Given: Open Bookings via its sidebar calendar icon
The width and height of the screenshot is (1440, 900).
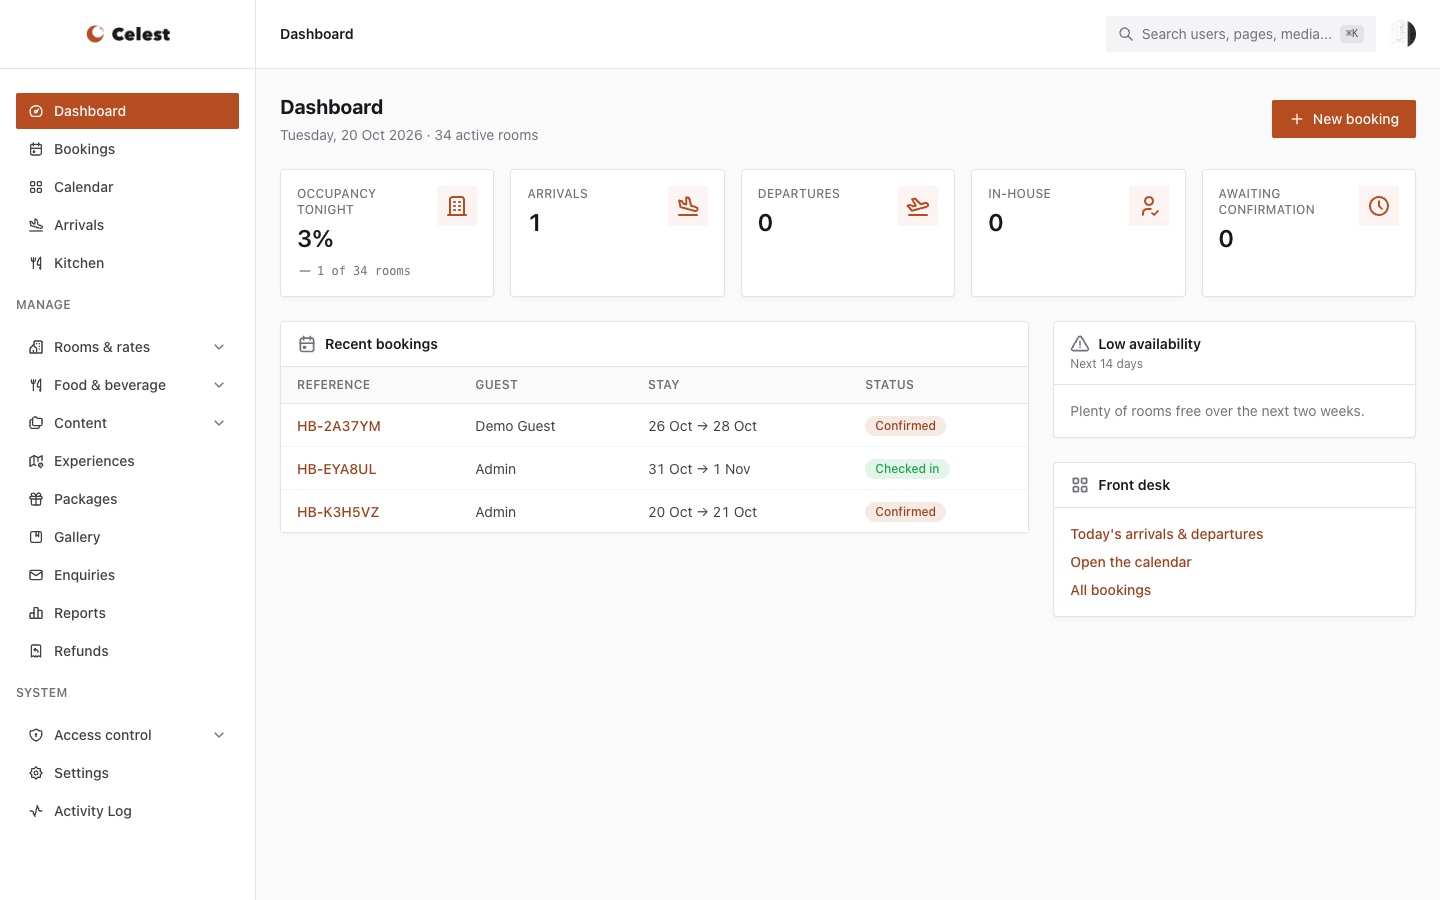Looking at the screenshot, I should (36, 149).
